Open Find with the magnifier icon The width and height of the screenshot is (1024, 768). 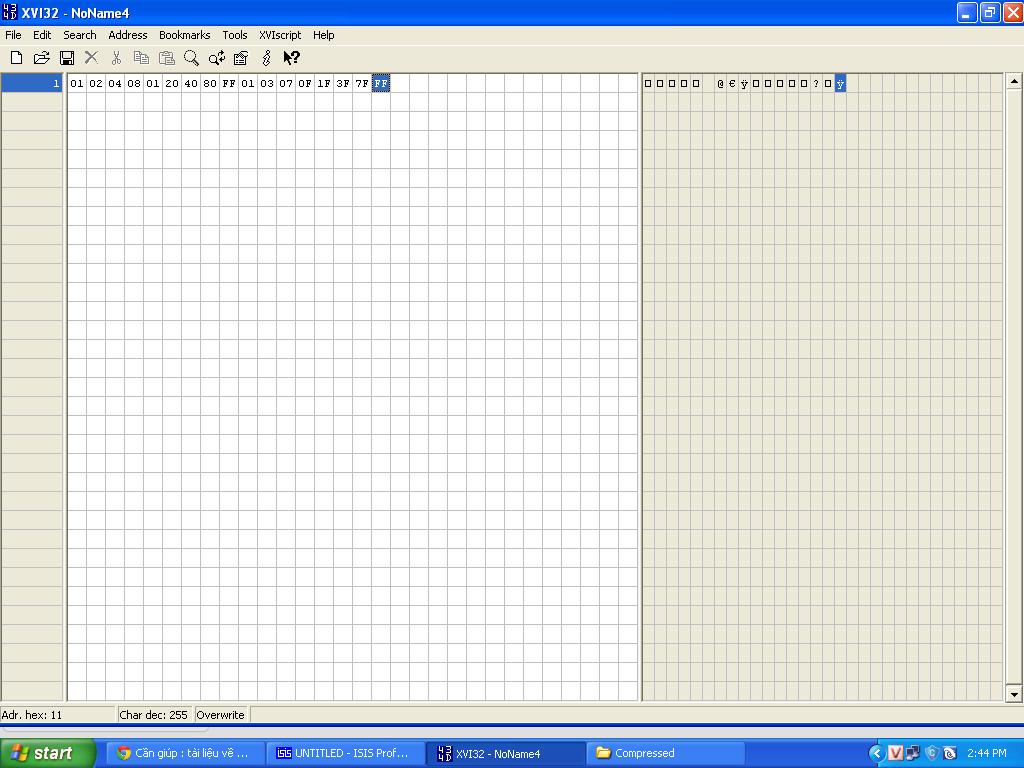(x=191, y=58)
